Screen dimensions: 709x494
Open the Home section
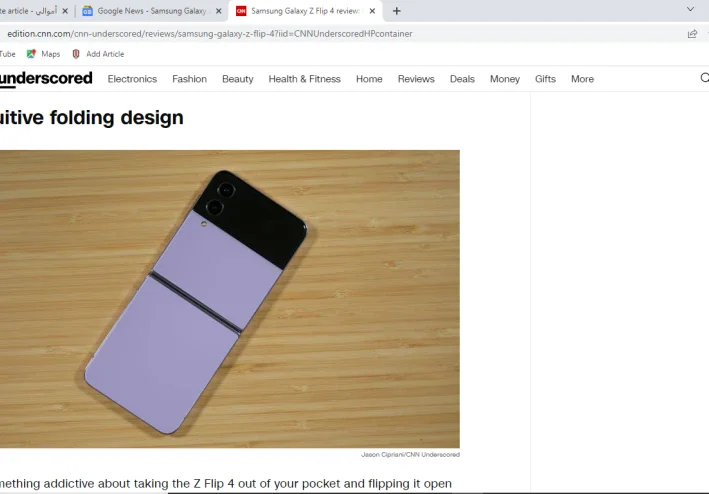[369, 79]
